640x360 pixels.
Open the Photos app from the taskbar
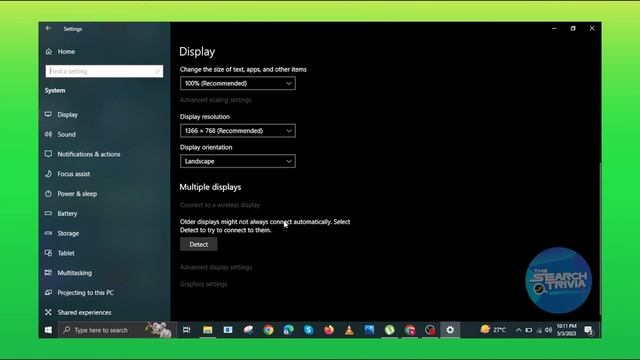click(x=369, y=330)
